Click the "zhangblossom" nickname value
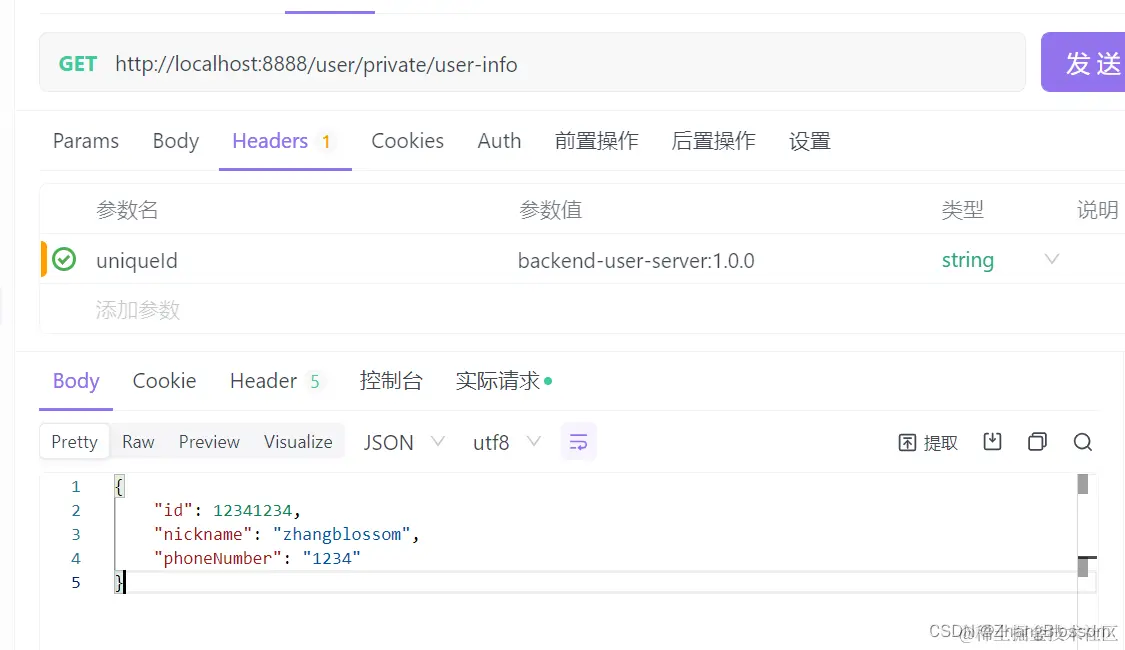 (x=341, y=534)
